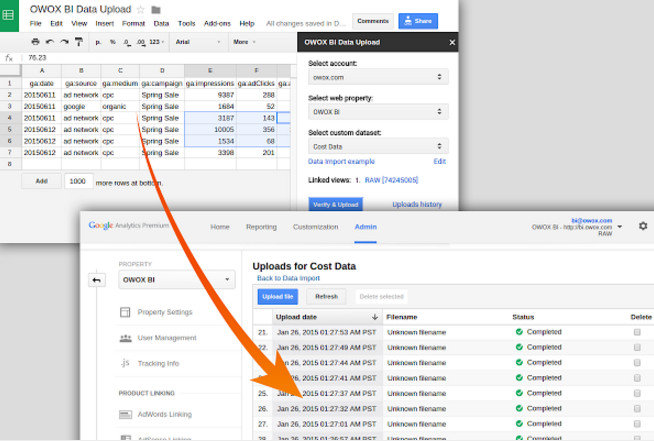Click the Add rows button
The width and height of the screenshot is (654, 441).
coord(42,181)
